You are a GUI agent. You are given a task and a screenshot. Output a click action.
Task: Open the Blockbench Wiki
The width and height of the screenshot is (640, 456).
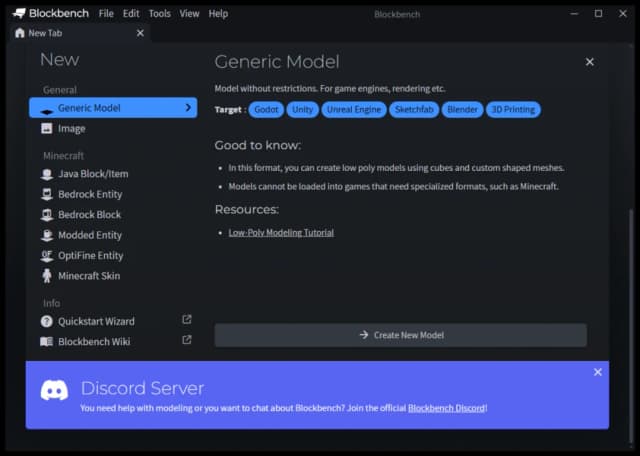point(113,342)
